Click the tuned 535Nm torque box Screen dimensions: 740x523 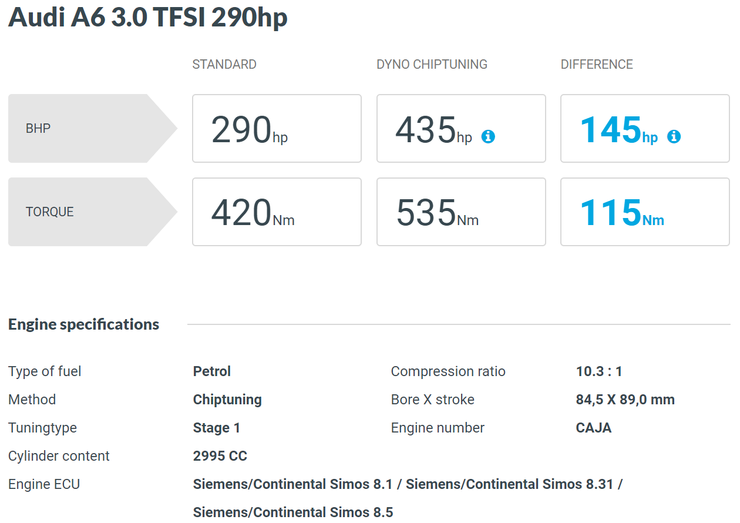(x=461, y=212)
